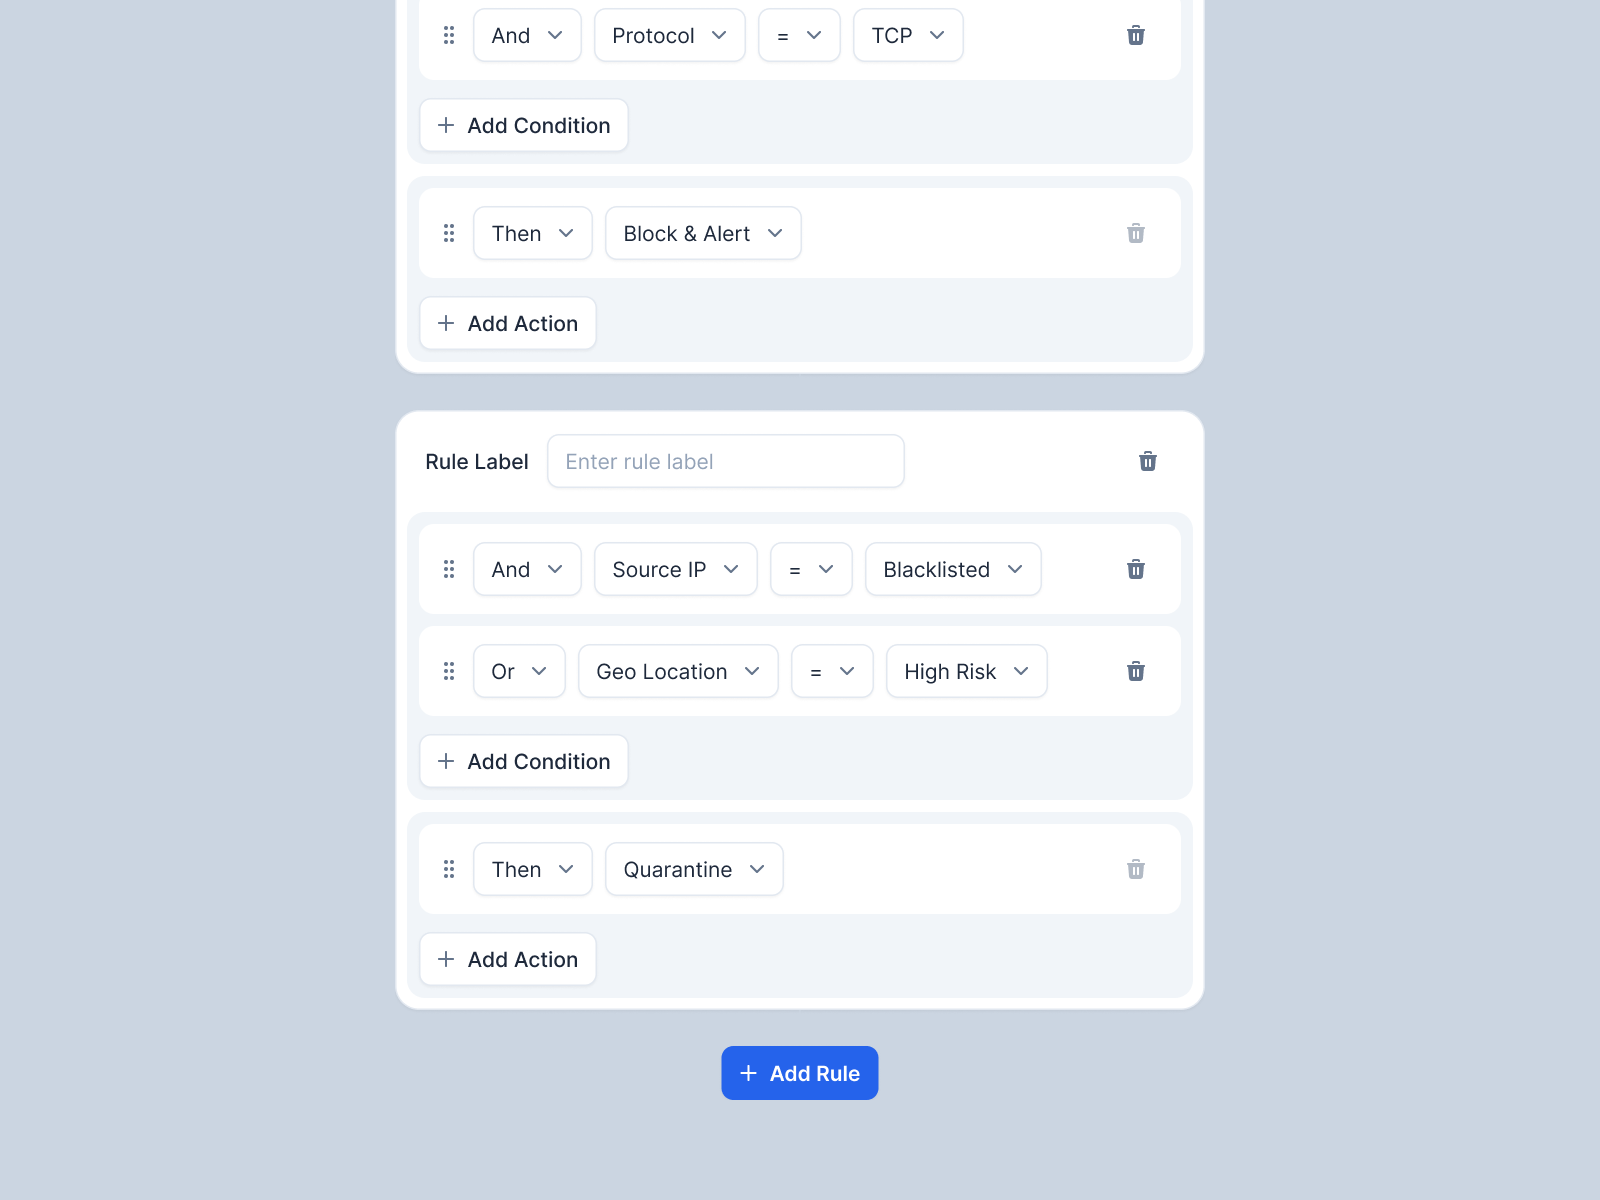Open the High Risk value dropdown
The height and width of the screenshot is (1200, 1600).
click(965, 671)
